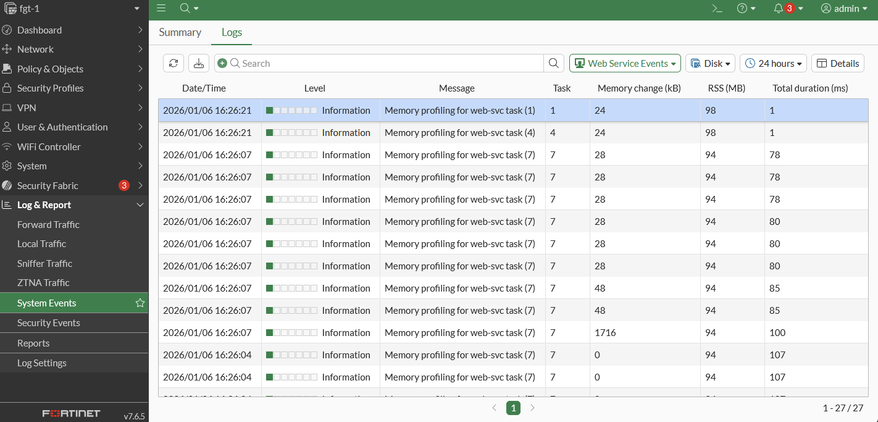Screen dimensions: 878x422
Task: Open the CLI console icon
Action: click(717, 9)
